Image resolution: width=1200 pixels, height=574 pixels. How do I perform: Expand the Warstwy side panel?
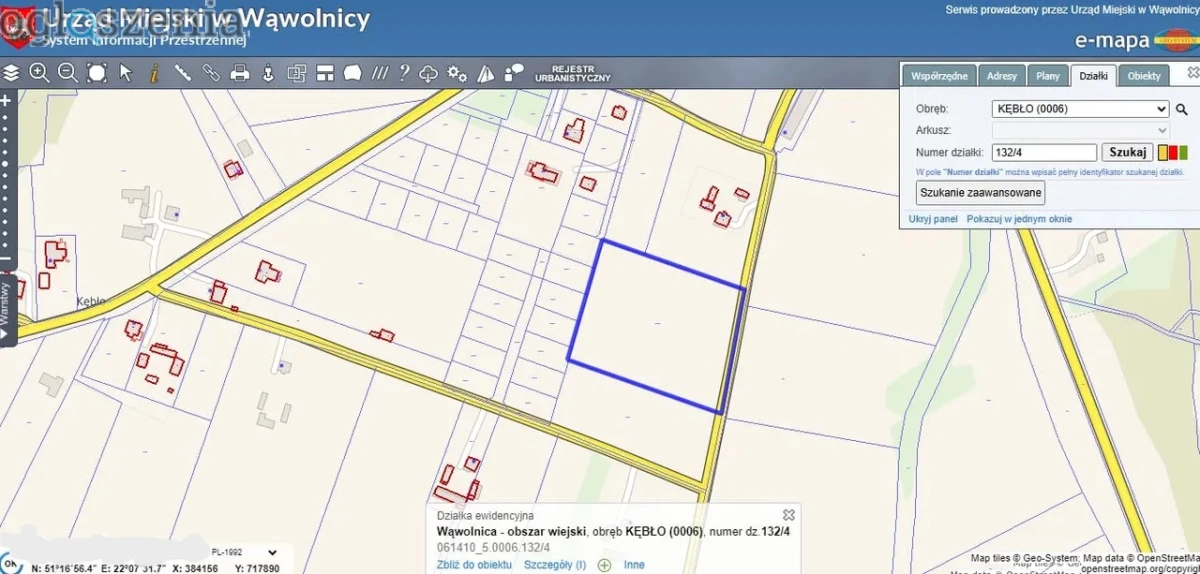pos(6,300)
